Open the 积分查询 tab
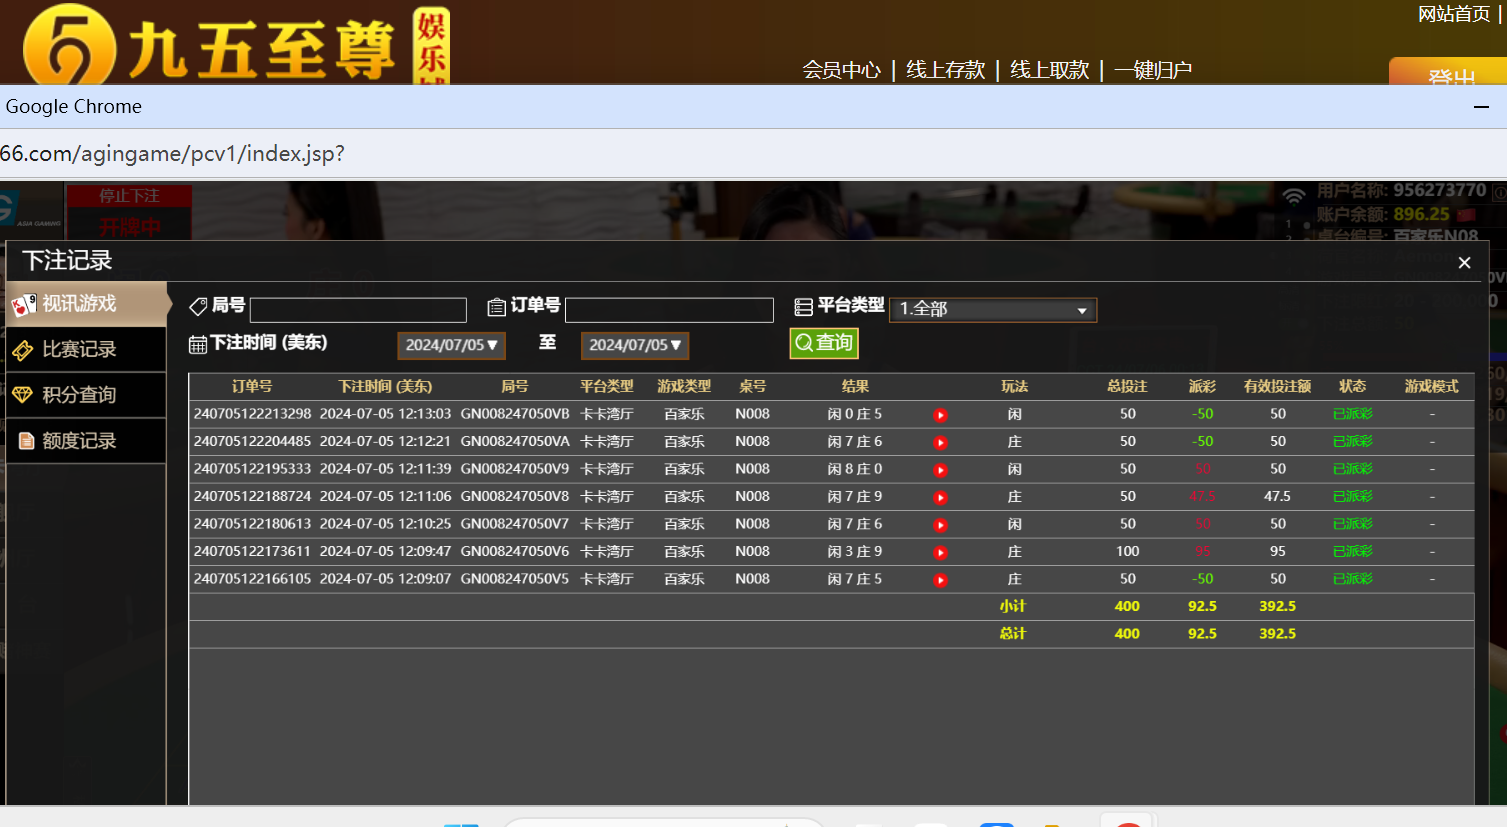Viewport: 1507px width, 827px height. pos(85,395)
